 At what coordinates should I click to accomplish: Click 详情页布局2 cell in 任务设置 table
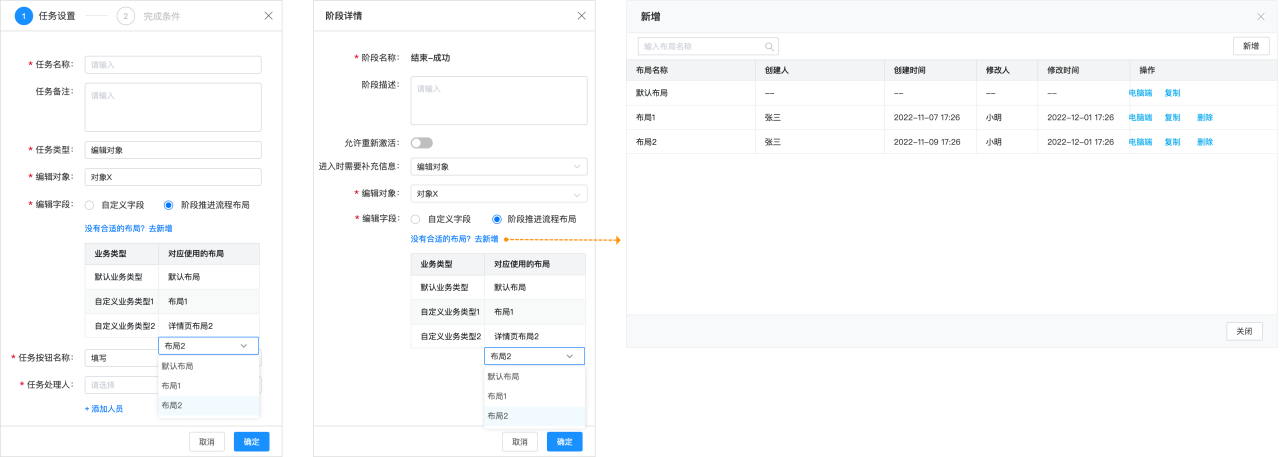point(209,326)
